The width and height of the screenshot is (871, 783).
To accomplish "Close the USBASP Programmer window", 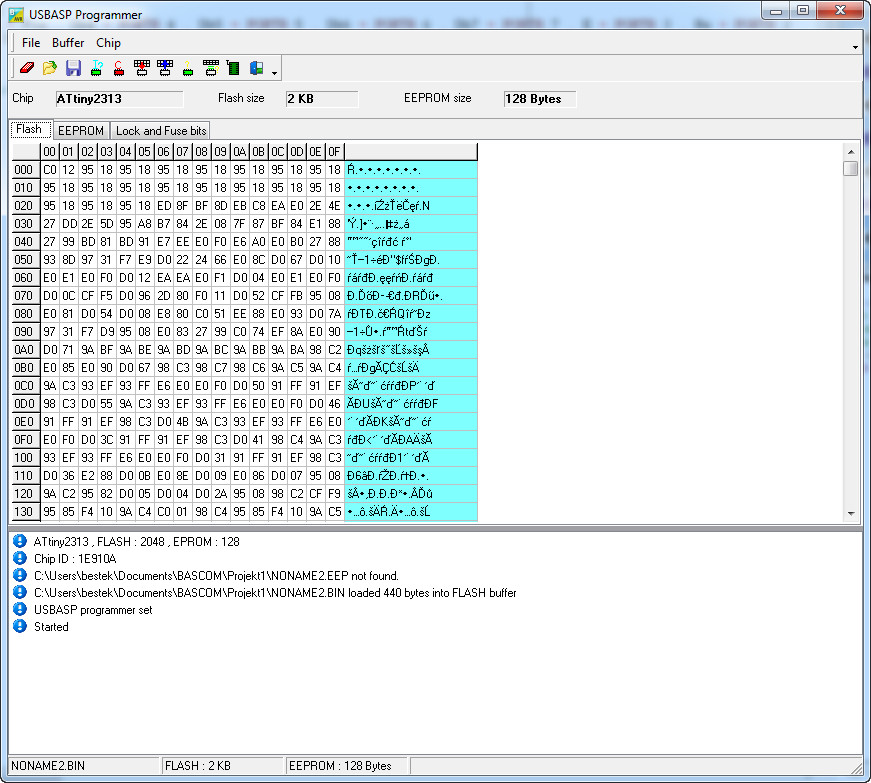I will [x=840, y=11].
